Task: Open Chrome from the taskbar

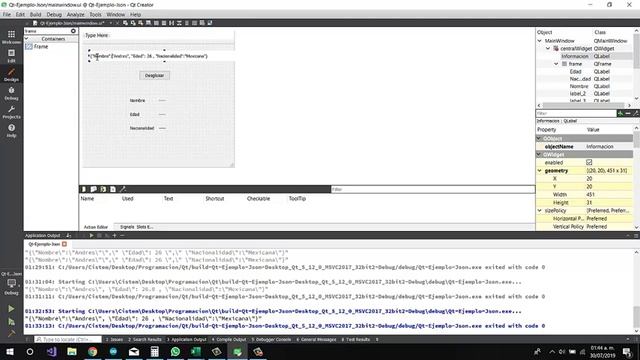Action: (93, 351)
